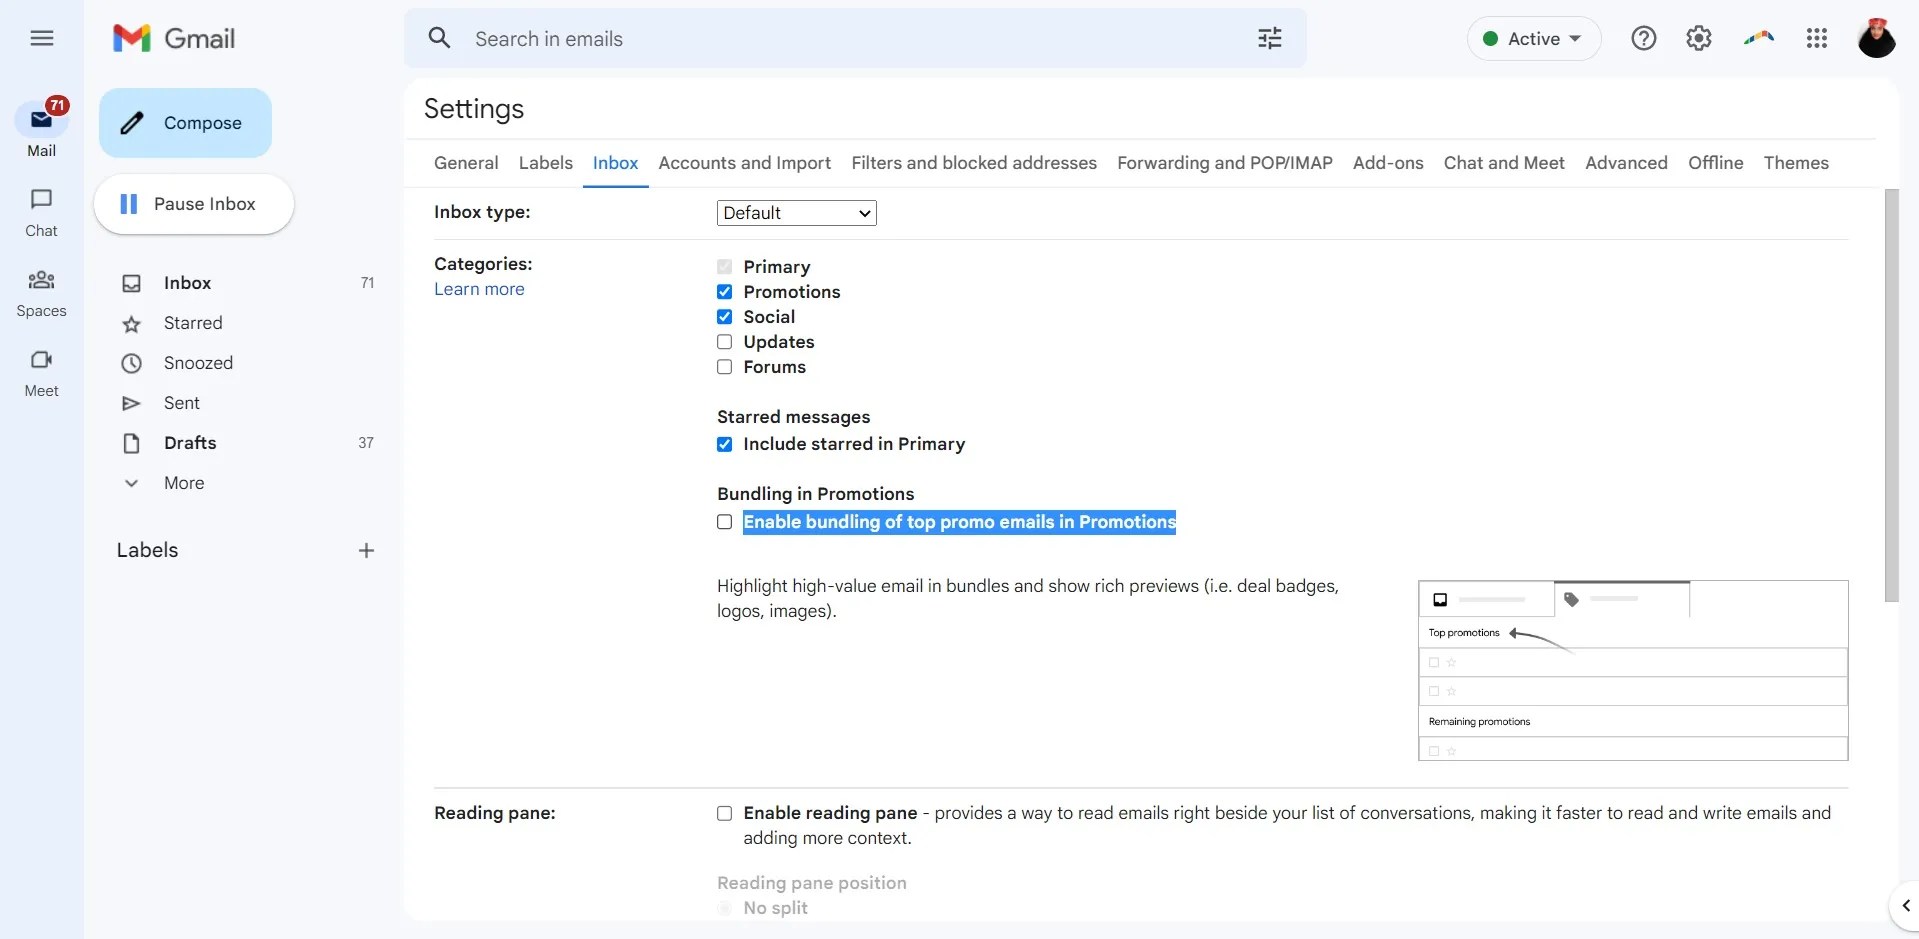Open search options filter icon
Viewport: 1919px width, 939px height.
pos(1268,38)
